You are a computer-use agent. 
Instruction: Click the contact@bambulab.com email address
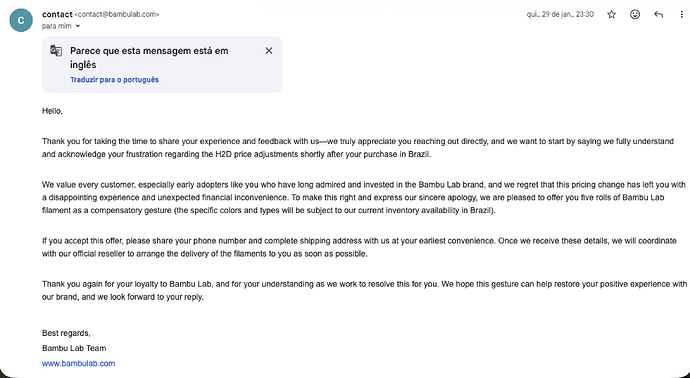(117, 15)
